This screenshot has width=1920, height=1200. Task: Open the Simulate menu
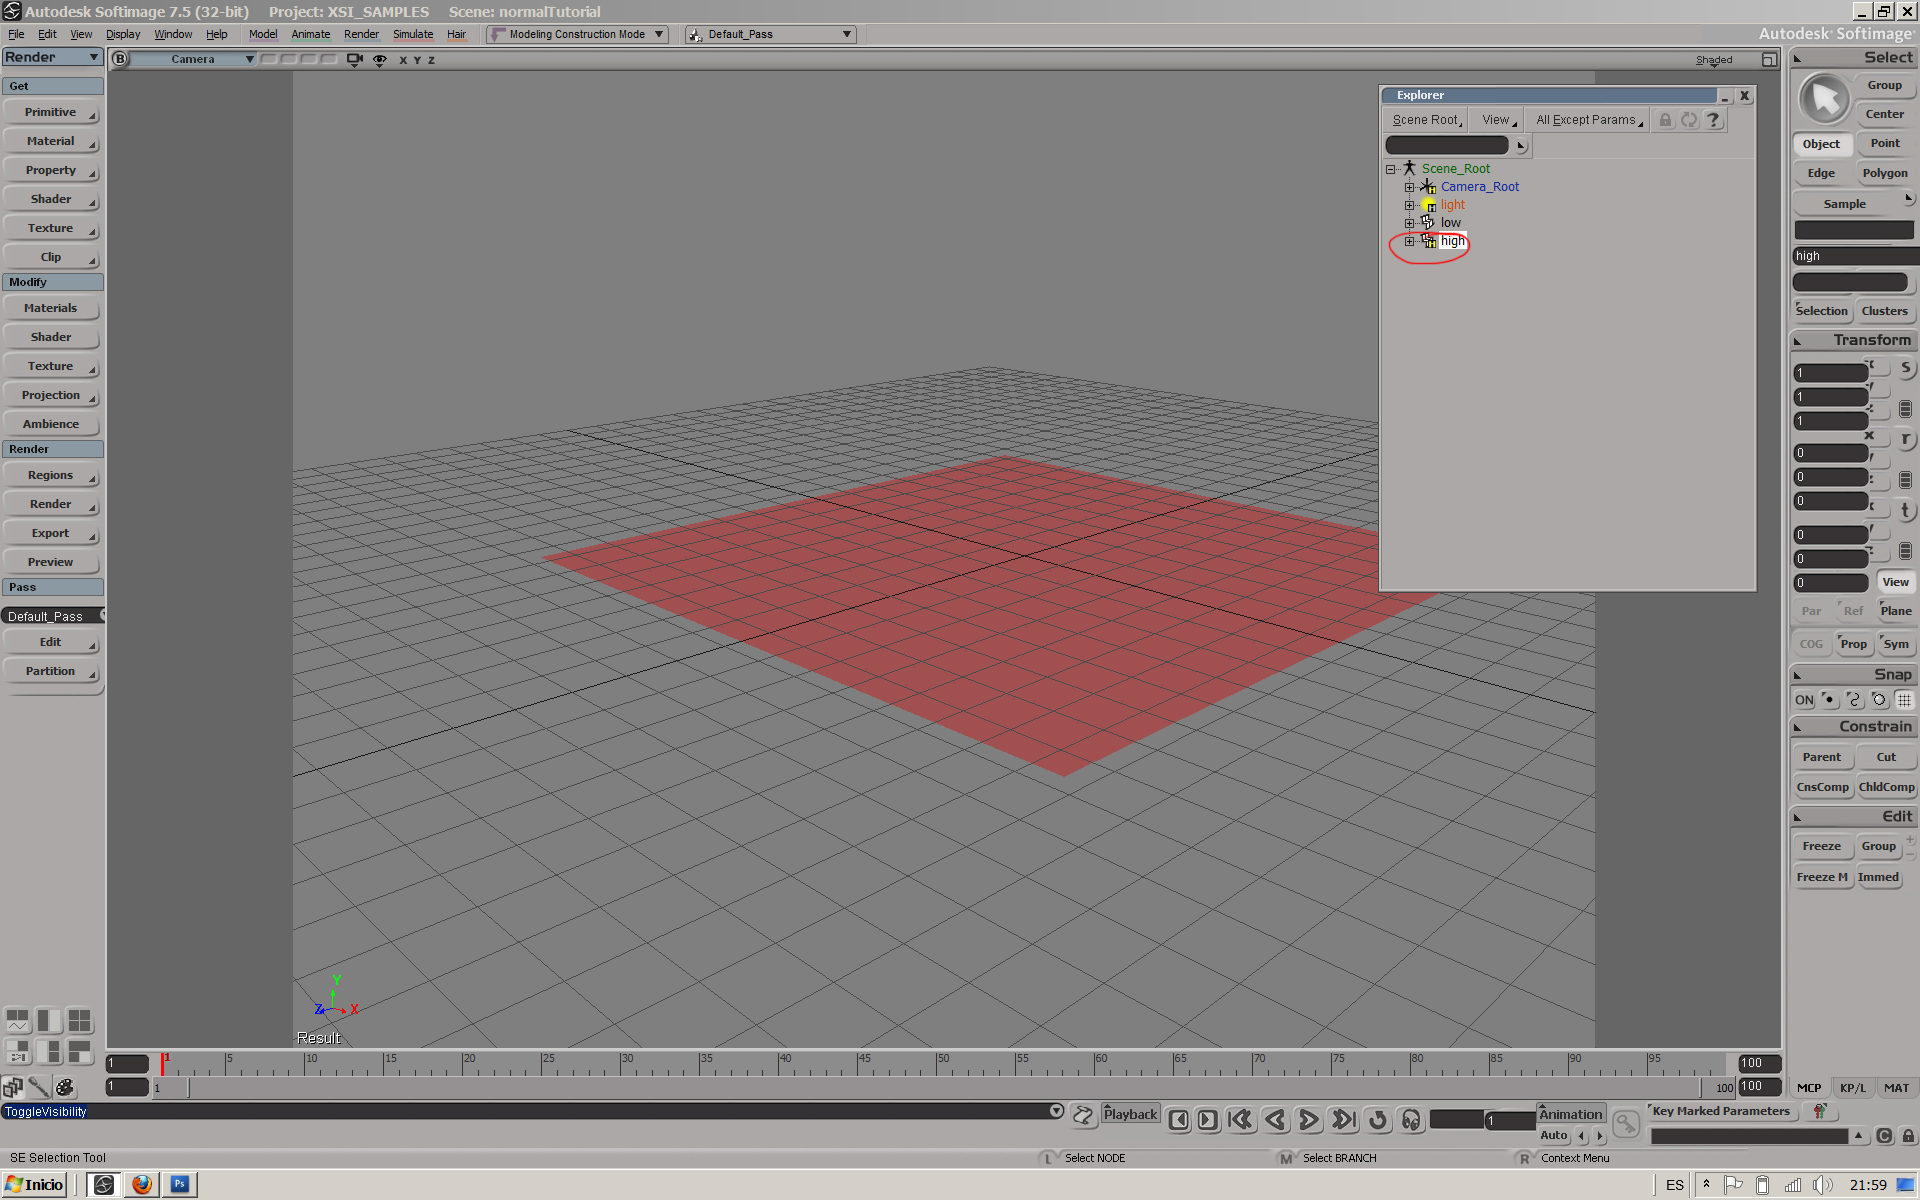[x=413, y=34]
